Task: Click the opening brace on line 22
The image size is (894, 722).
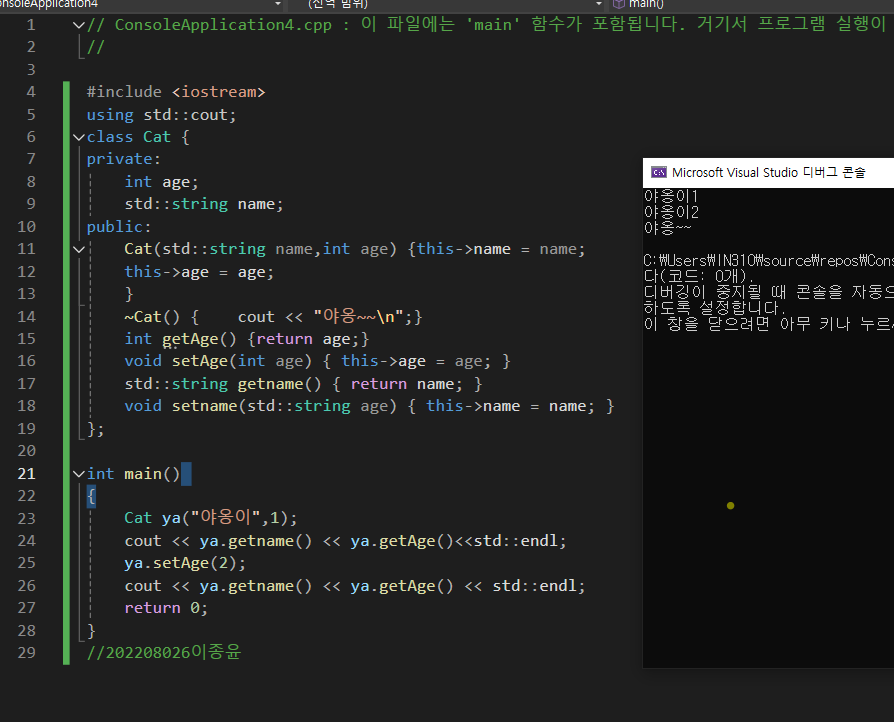Action: point(91,496)
